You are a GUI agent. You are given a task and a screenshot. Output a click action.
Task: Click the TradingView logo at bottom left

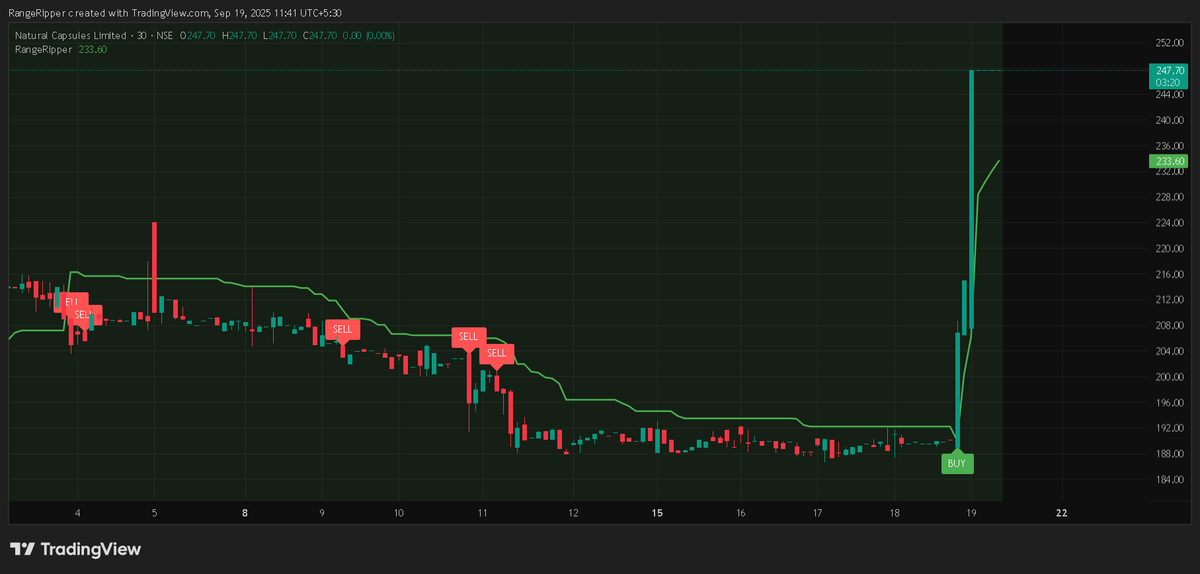75,549
